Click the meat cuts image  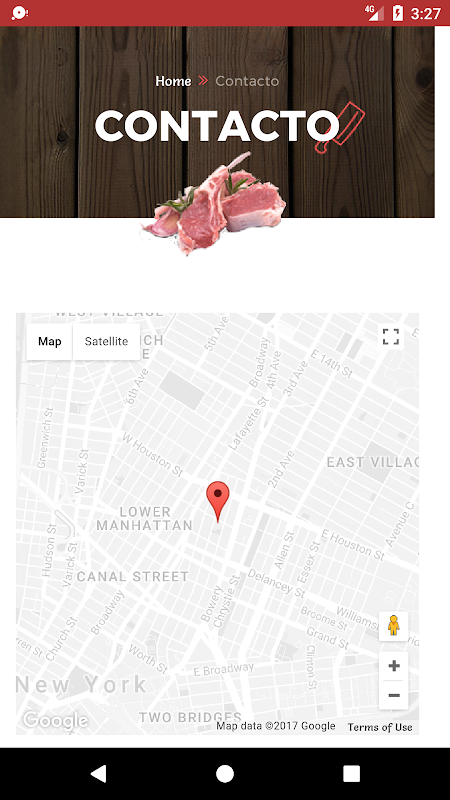(214, 204)
